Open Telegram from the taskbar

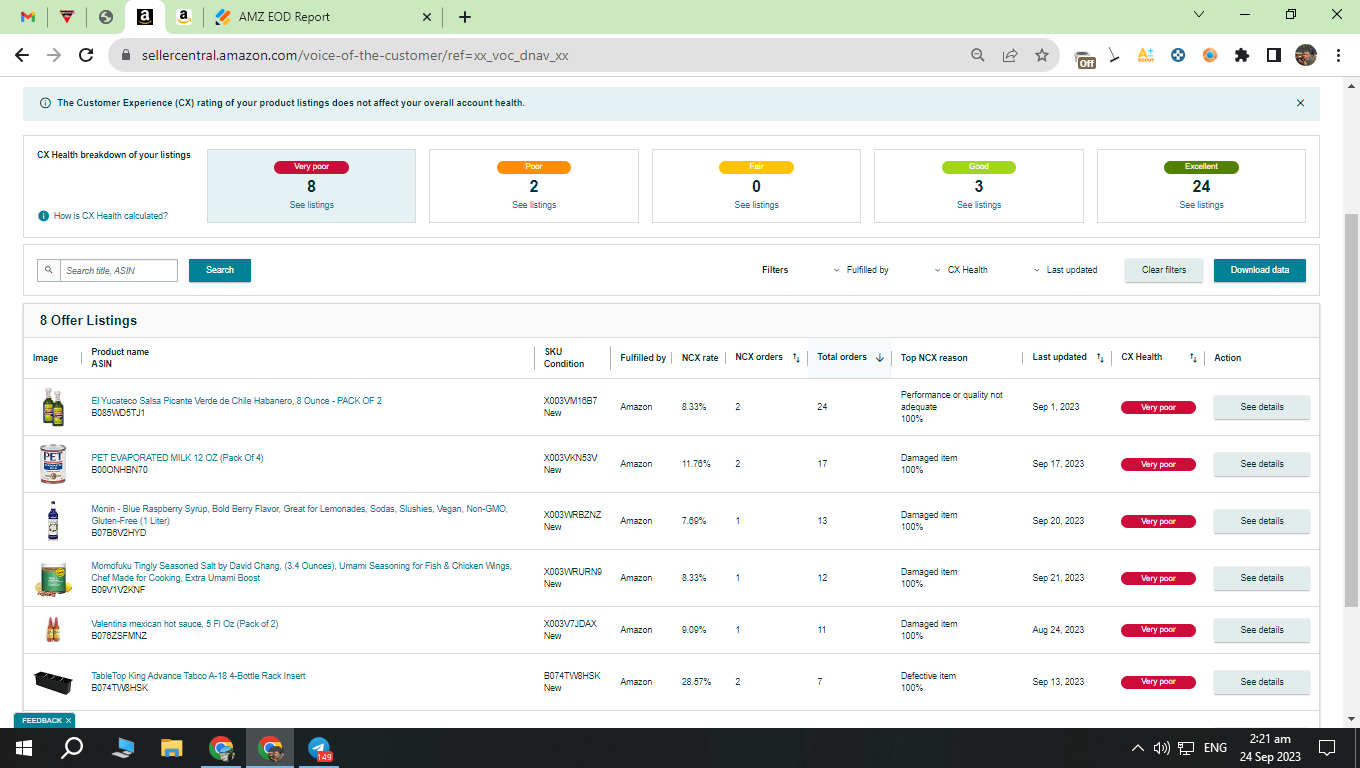[x=319, y=747]
